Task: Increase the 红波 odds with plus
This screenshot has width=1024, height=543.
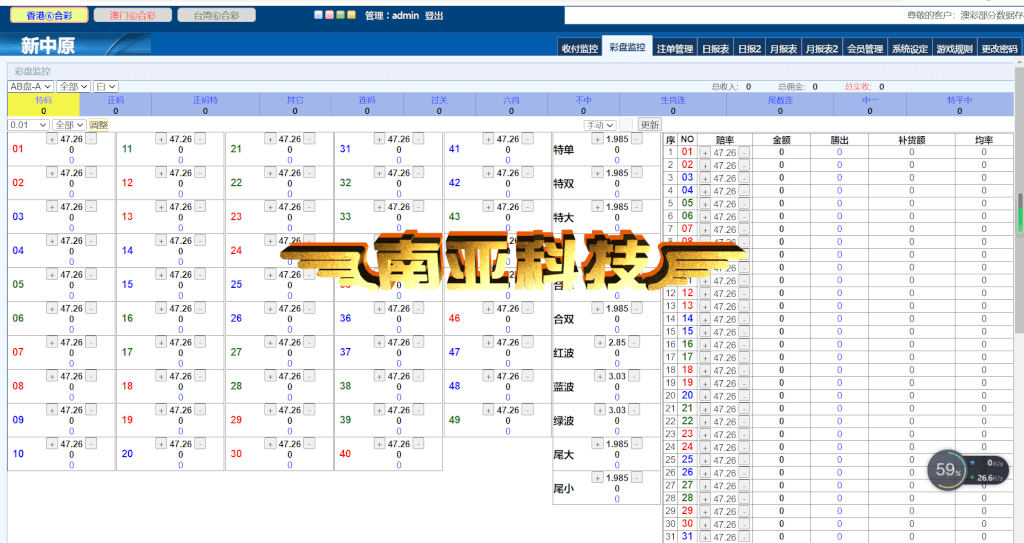Action: tap(600, 342)
